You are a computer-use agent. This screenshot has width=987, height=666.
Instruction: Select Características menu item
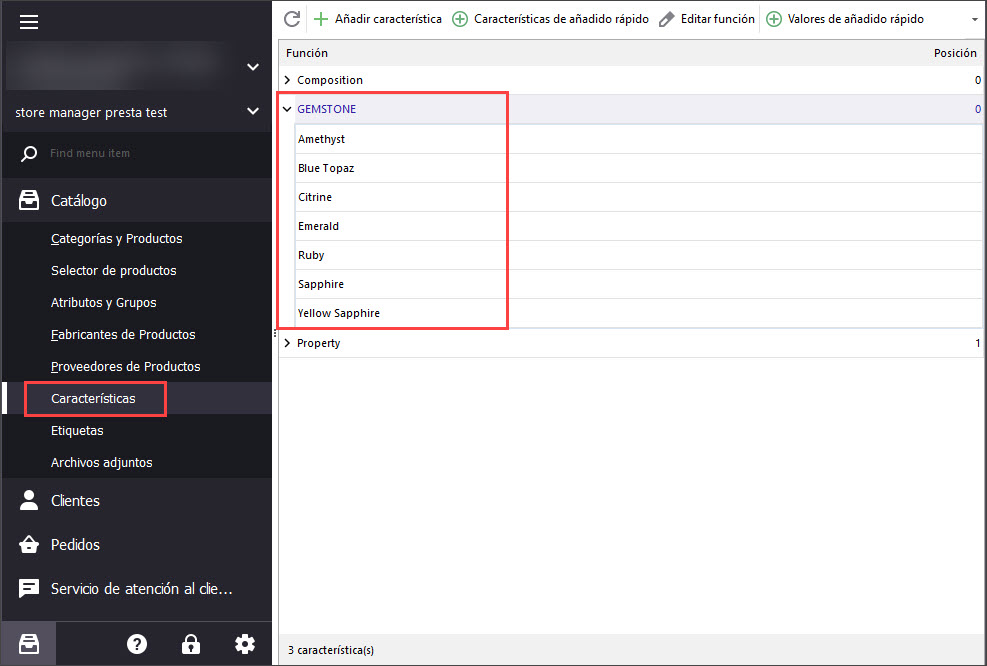click(x=93, y=398)
